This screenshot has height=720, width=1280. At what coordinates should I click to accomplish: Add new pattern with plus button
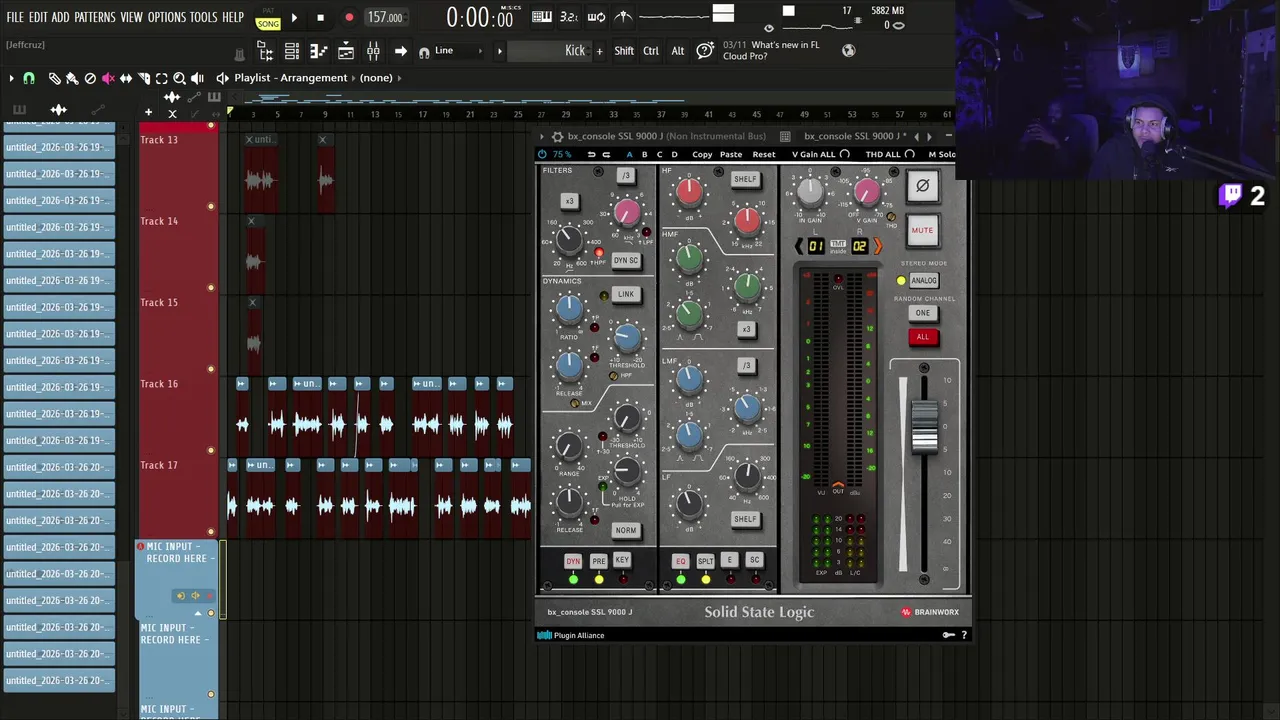600,51
